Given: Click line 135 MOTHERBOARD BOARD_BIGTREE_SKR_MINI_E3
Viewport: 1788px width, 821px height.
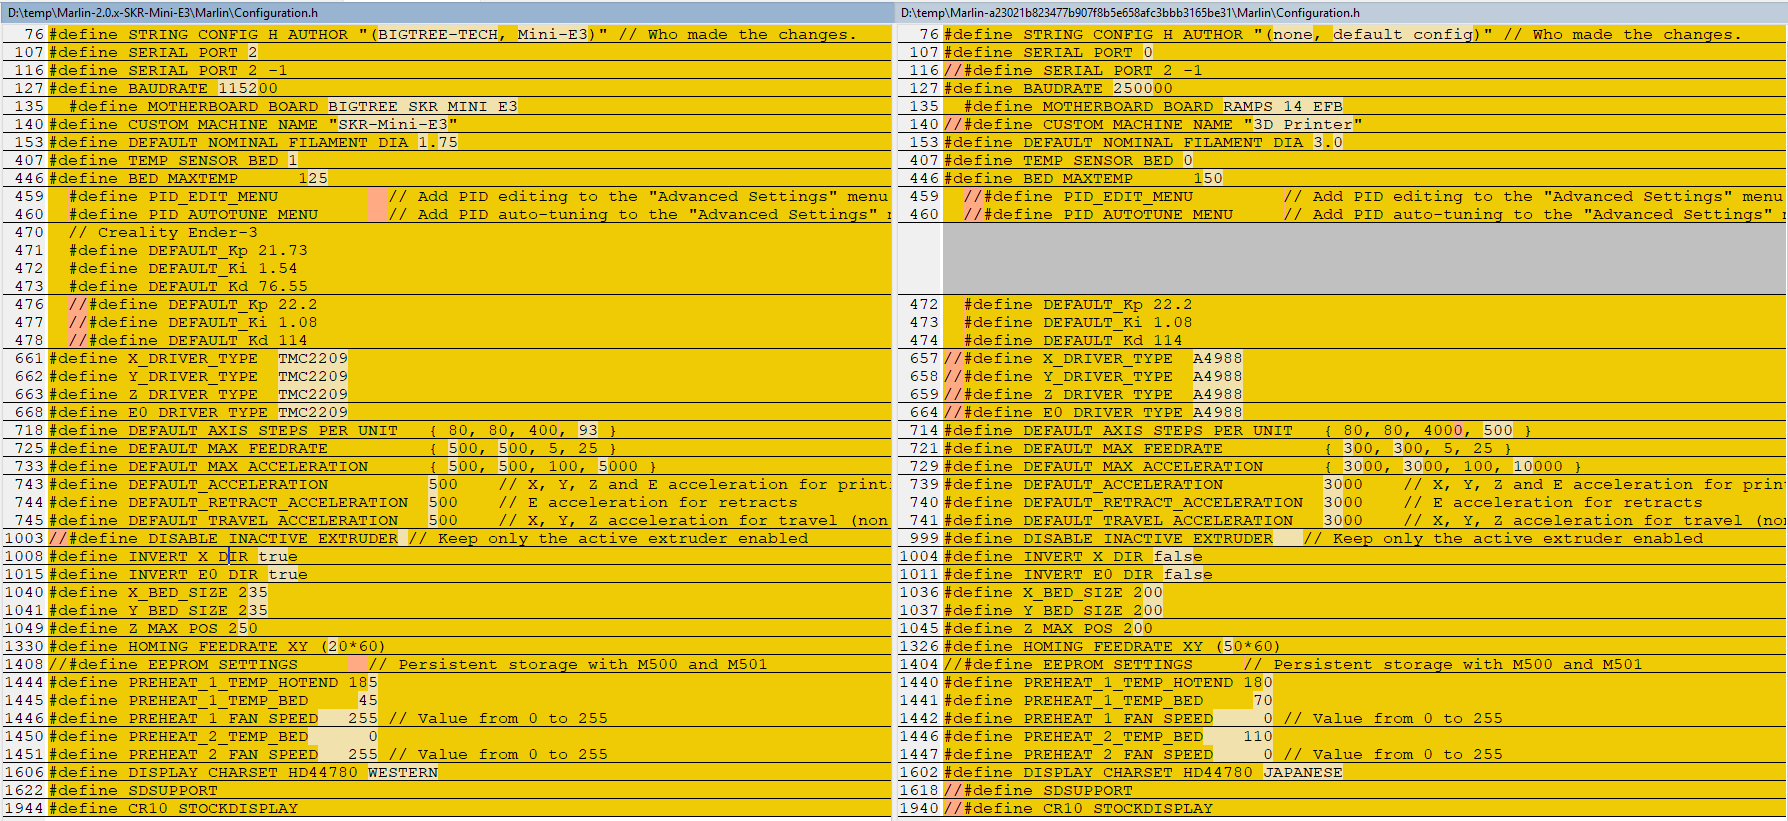Looking at the screenshot, I should pos(446,107).
